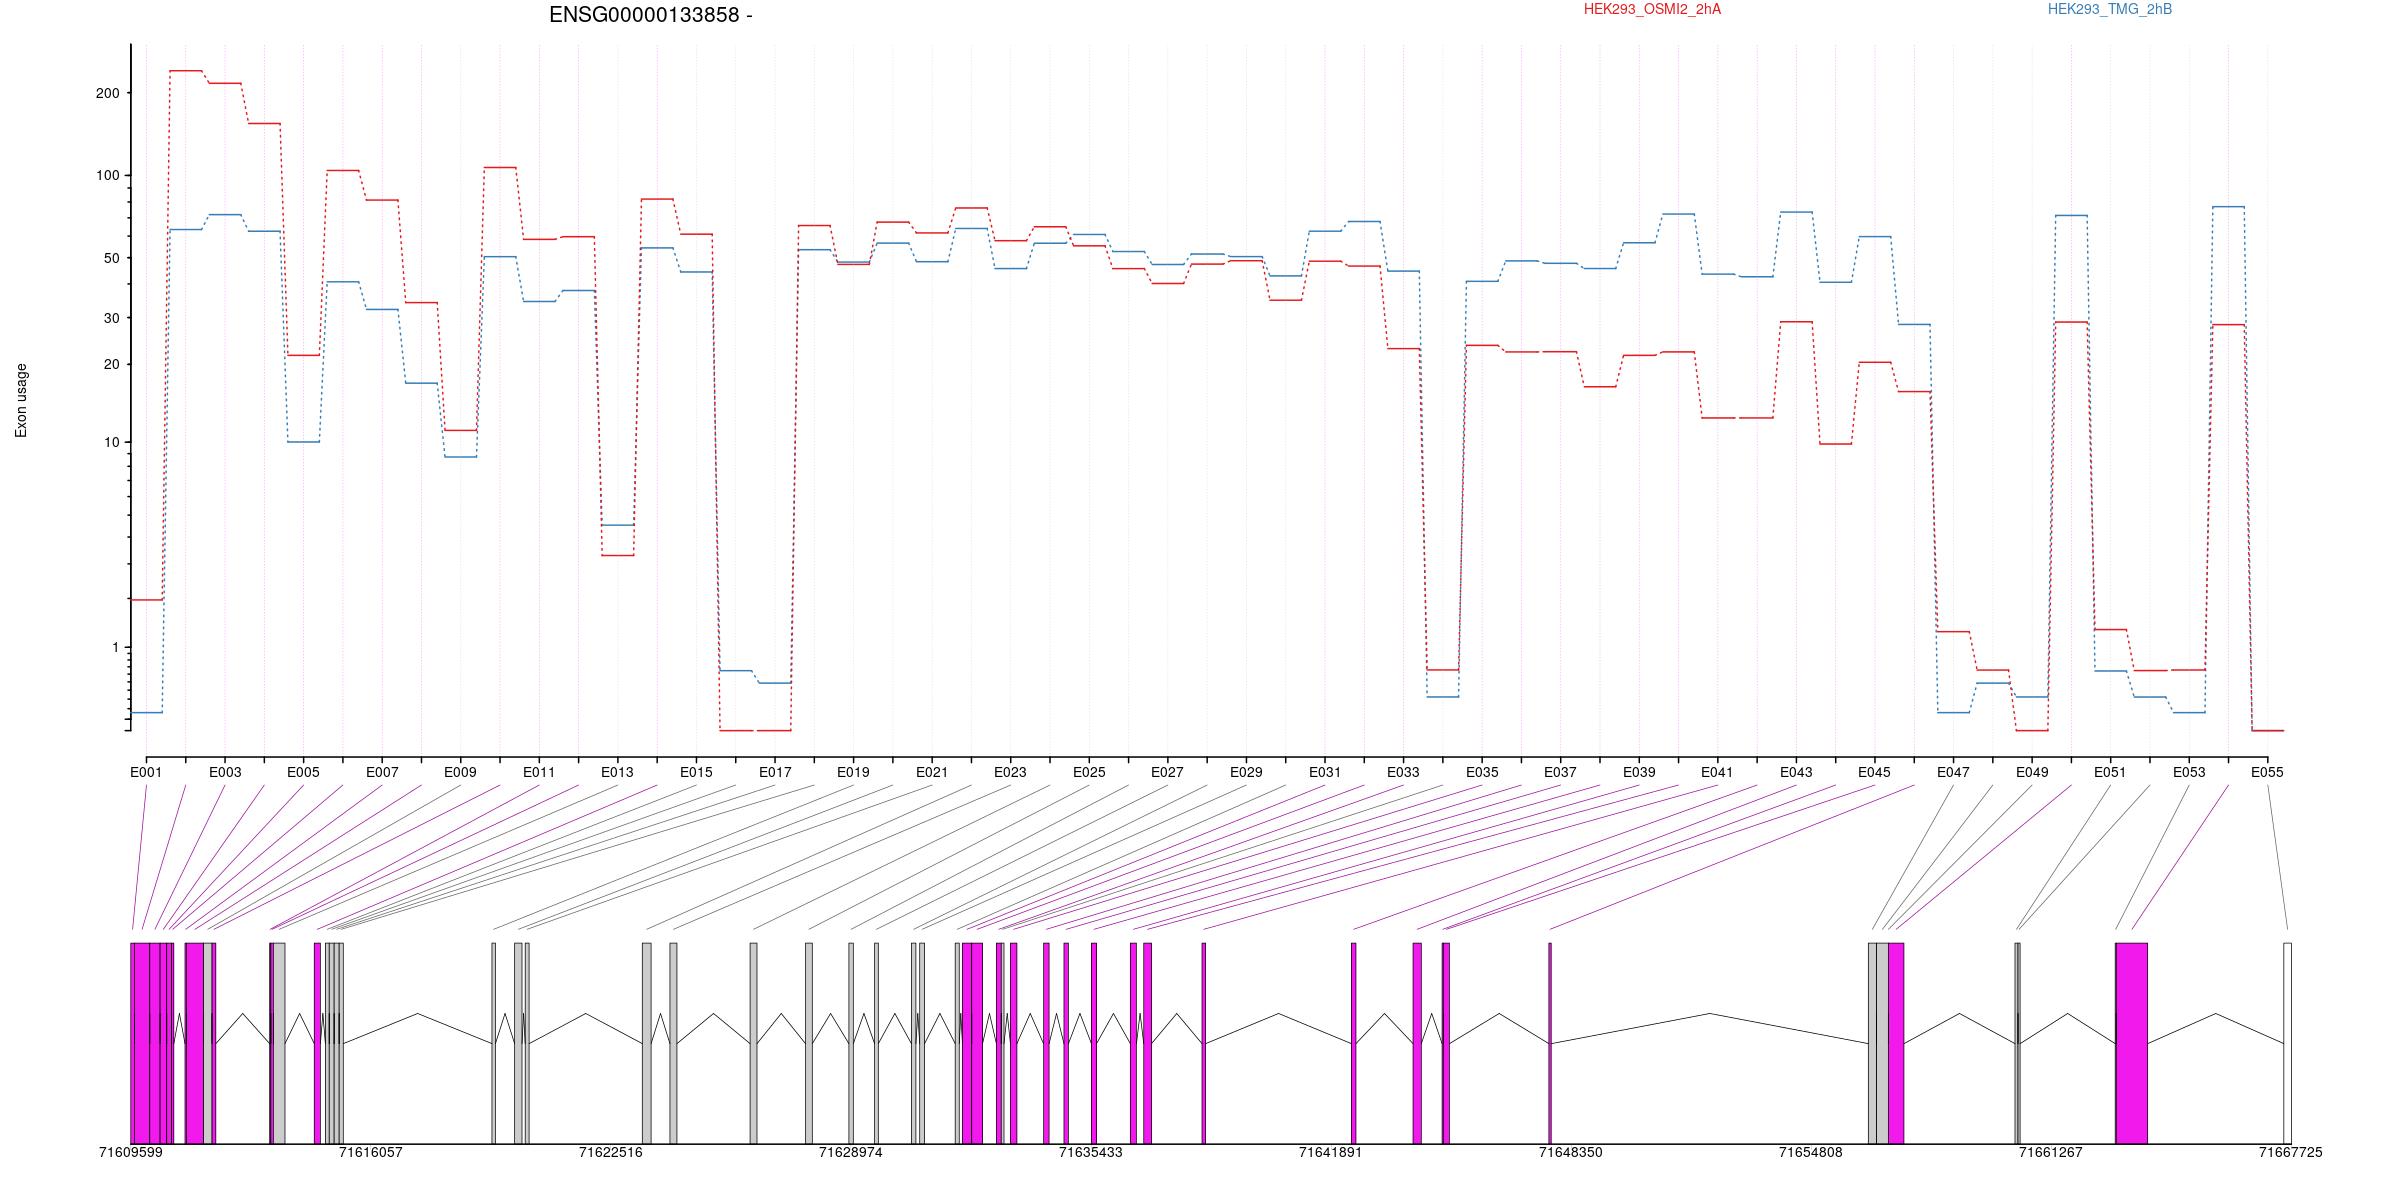Click exon label E033
The height and width of the screenshot is (1200, 2400).
[x=1403, y=772]
